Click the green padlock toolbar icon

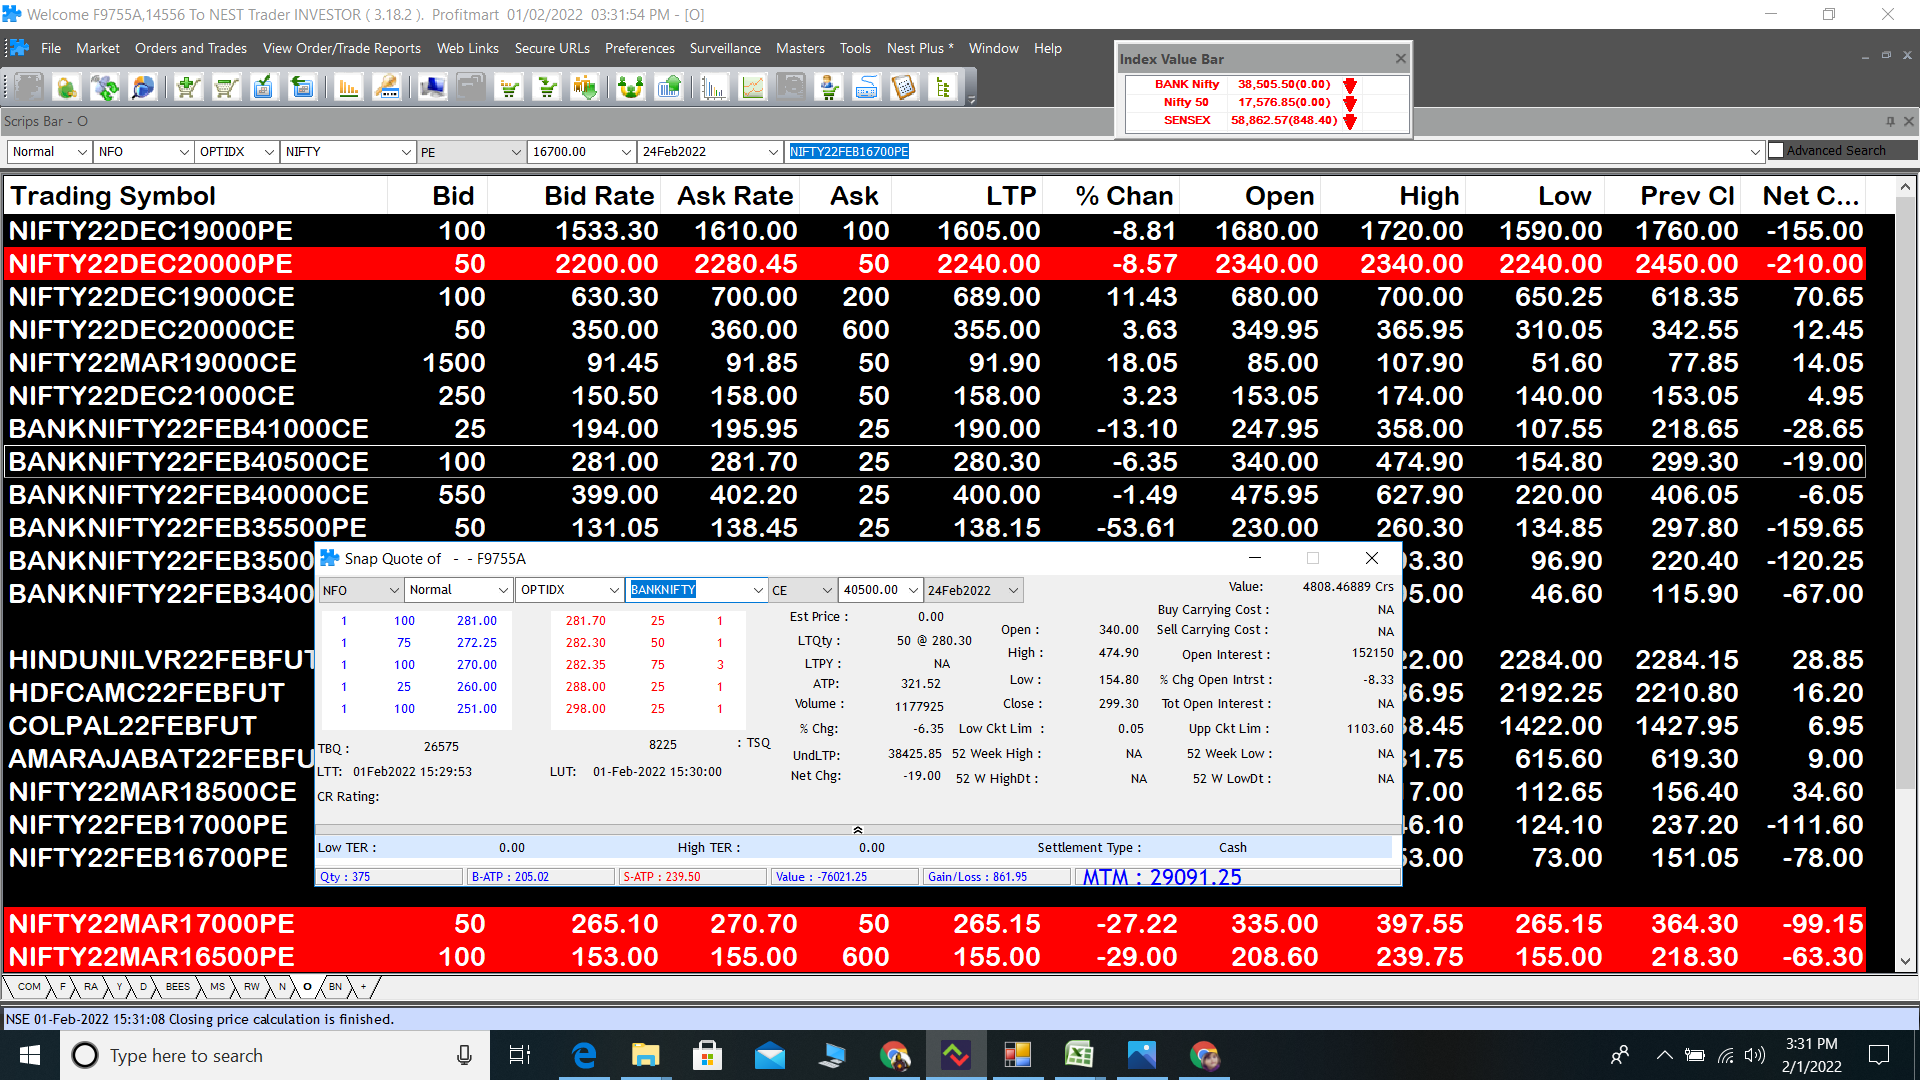66,88
